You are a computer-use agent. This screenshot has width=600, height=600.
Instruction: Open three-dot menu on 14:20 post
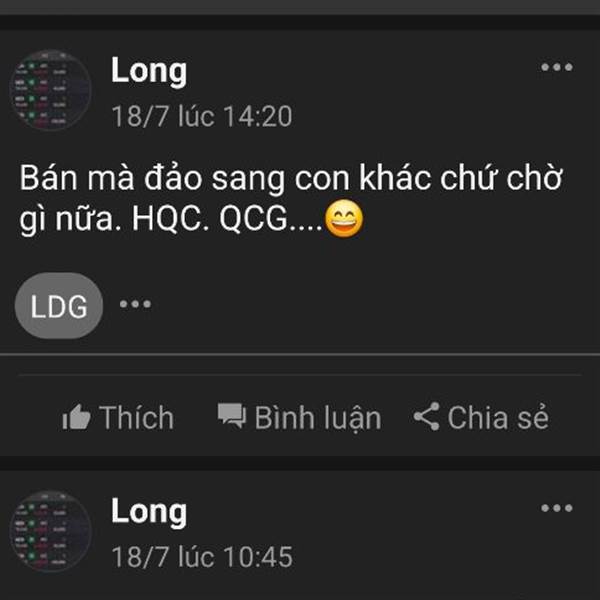click(557, 67)
